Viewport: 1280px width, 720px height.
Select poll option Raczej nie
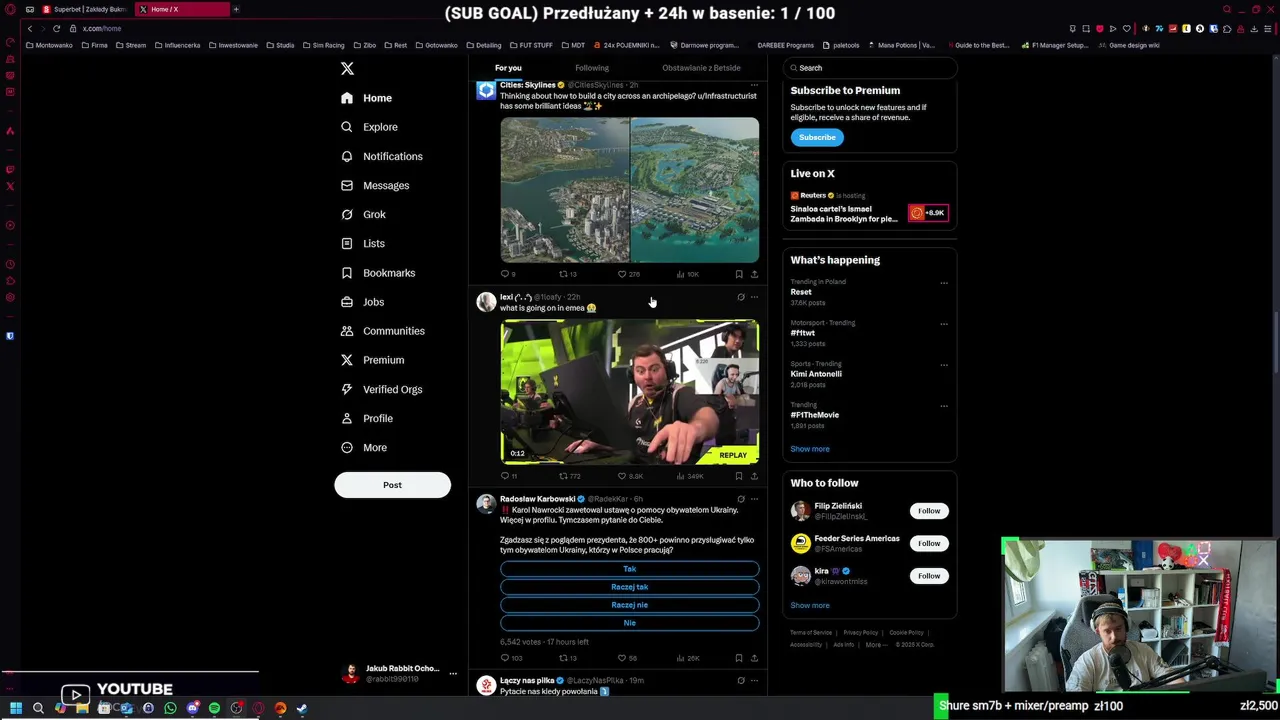pos(630,605)
